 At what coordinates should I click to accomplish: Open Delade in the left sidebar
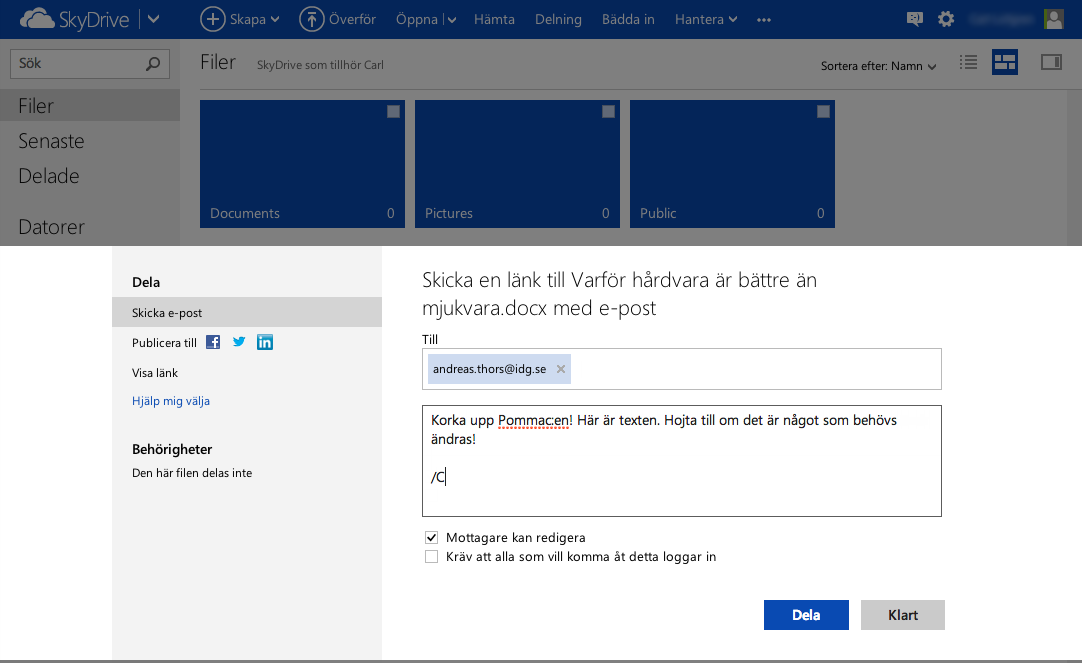point(48,176)
